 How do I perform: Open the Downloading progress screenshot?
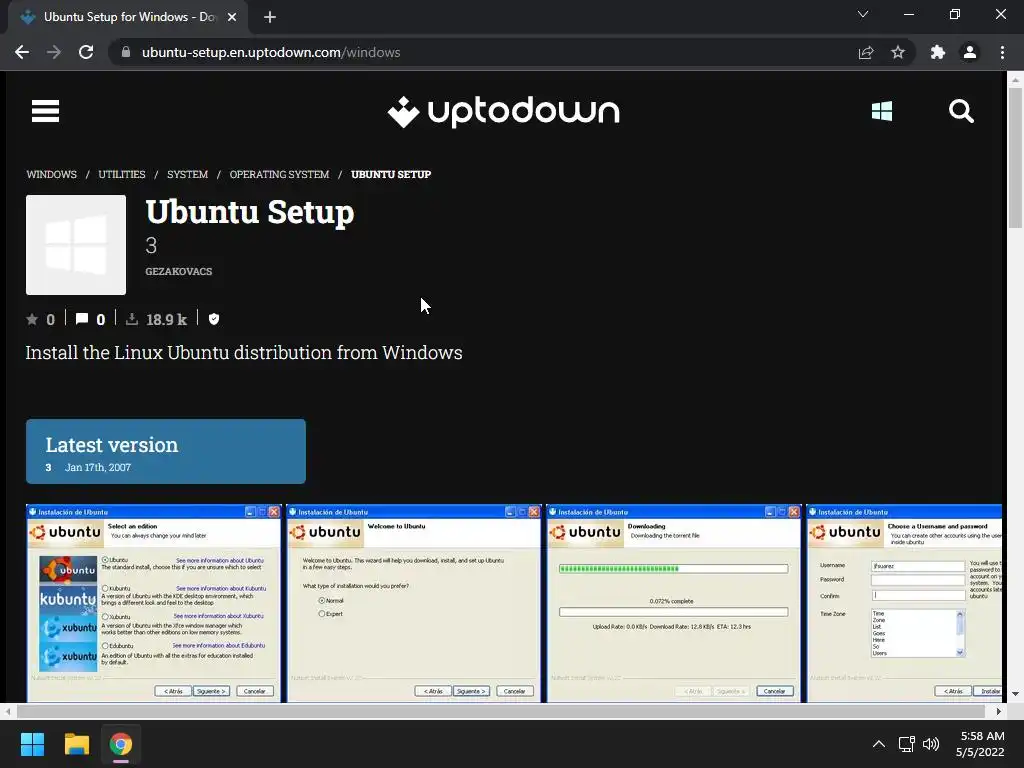674,603
